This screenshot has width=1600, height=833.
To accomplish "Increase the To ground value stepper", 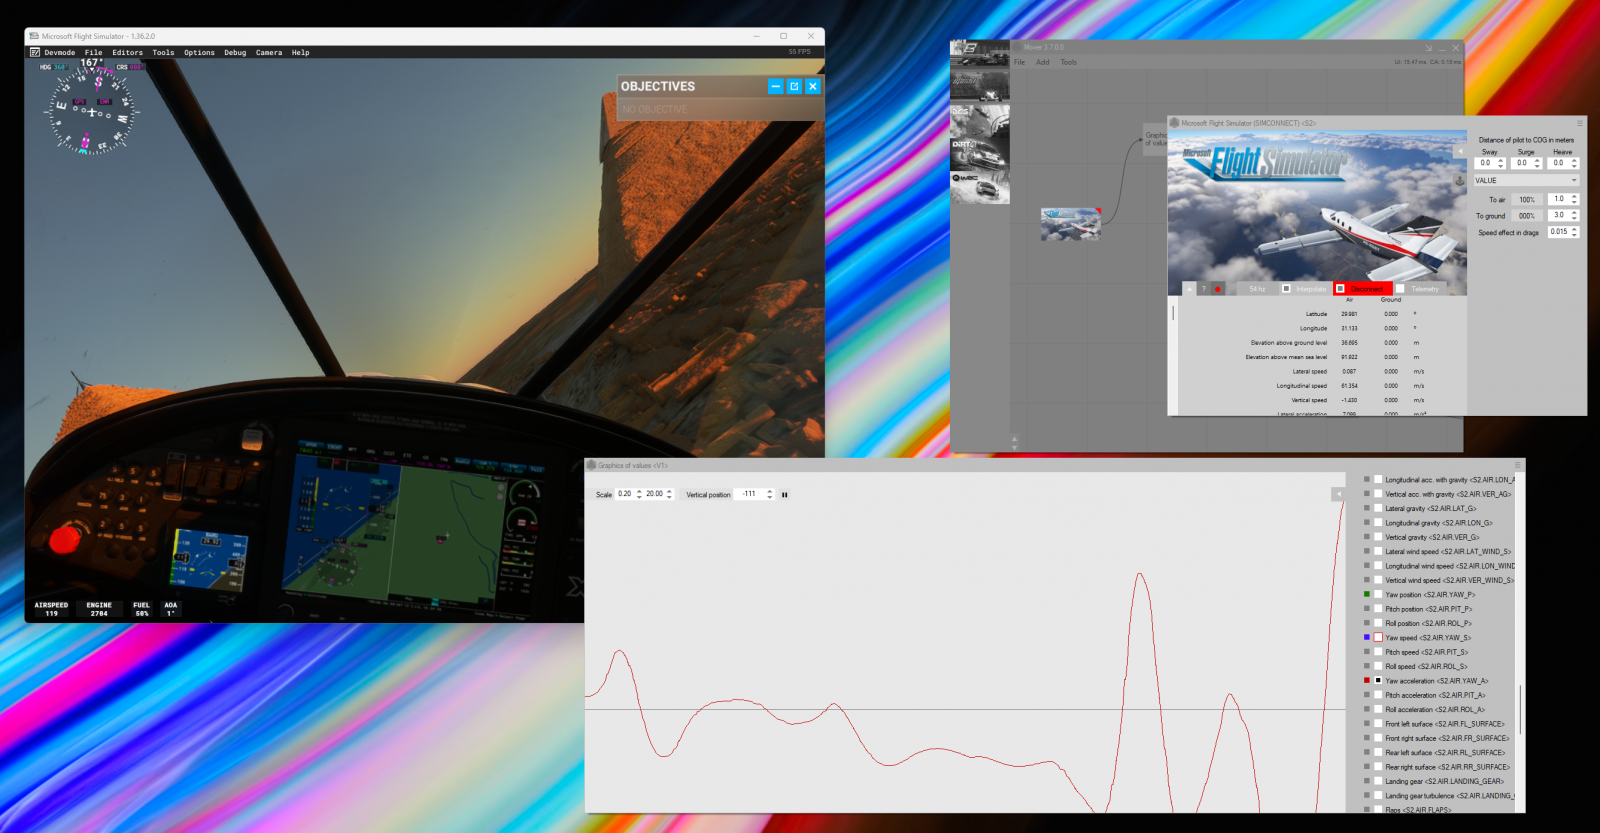I will [1575, 212].
